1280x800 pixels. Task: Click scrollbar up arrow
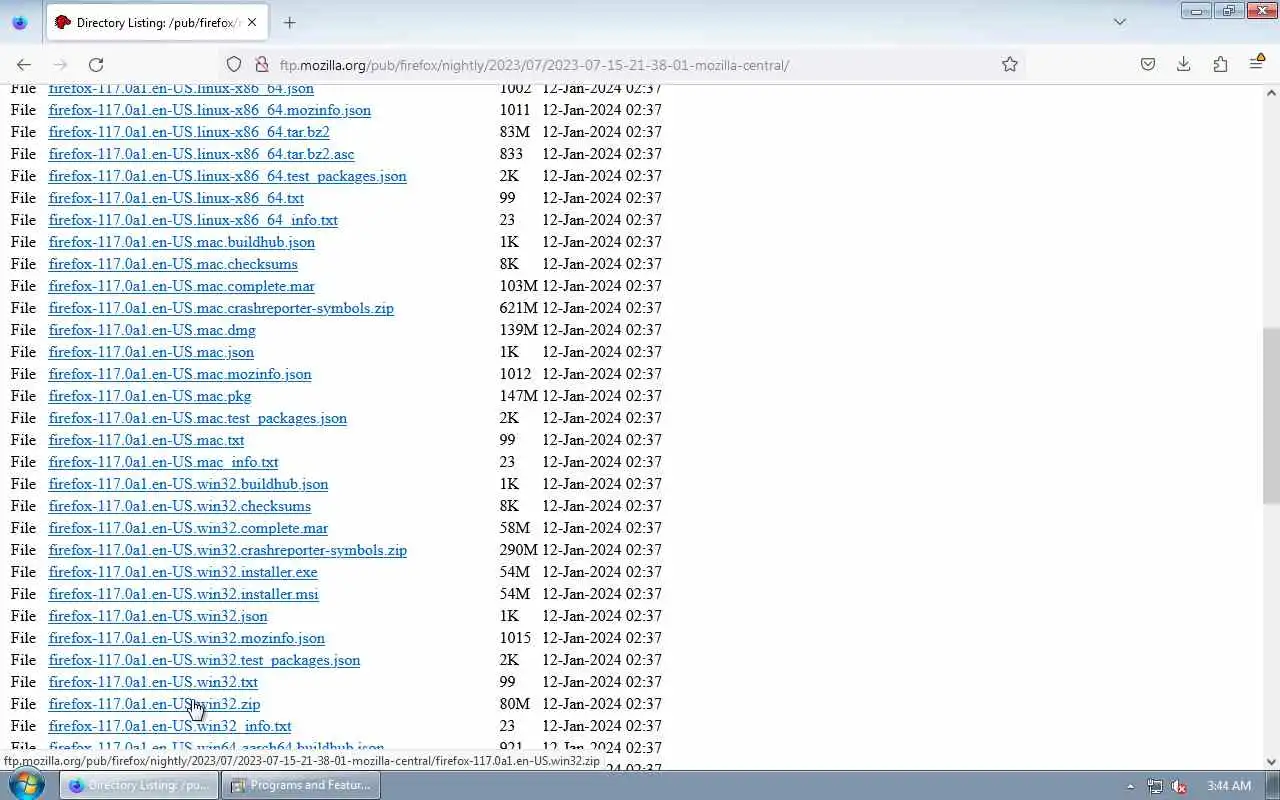coord(1271,93)
